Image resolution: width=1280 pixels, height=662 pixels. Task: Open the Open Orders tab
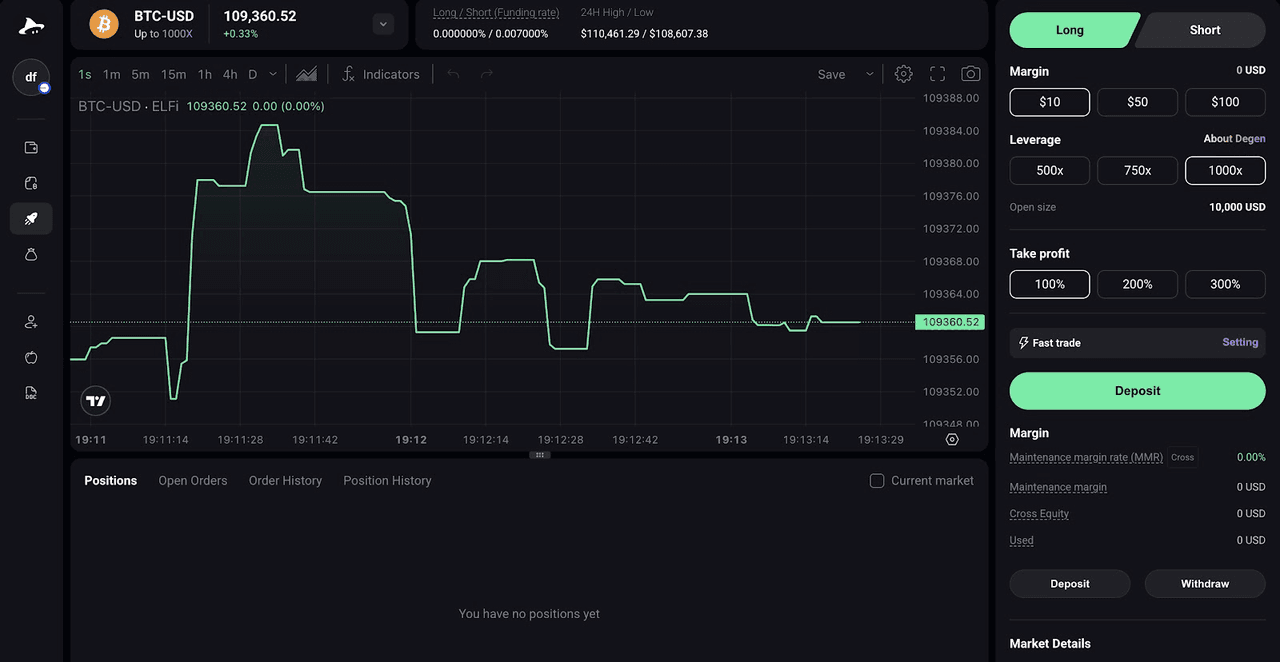coord(193,481)
